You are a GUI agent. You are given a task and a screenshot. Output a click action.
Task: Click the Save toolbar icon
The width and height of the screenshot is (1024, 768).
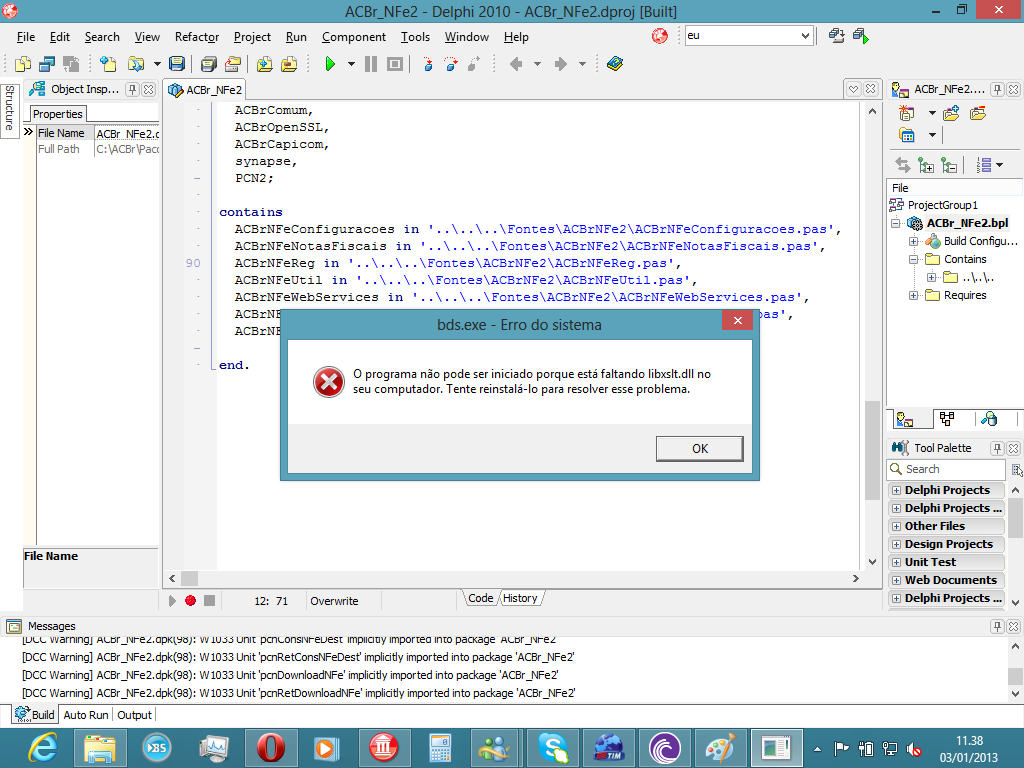point(176,64)
